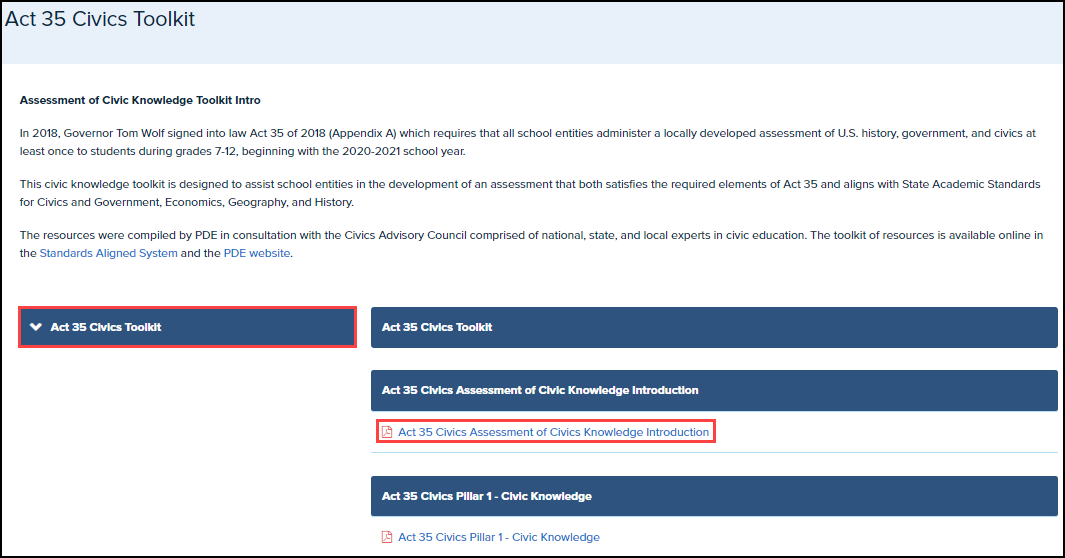The image size is (1065, 558).
Task: Click the PDF icon beside the Introduction document
Action: (388, 432)
